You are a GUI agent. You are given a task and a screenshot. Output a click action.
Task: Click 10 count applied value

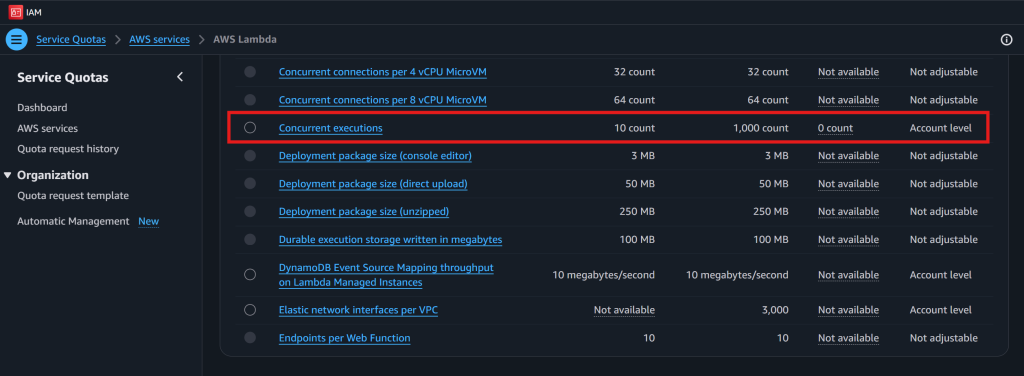tap(635, 128)
